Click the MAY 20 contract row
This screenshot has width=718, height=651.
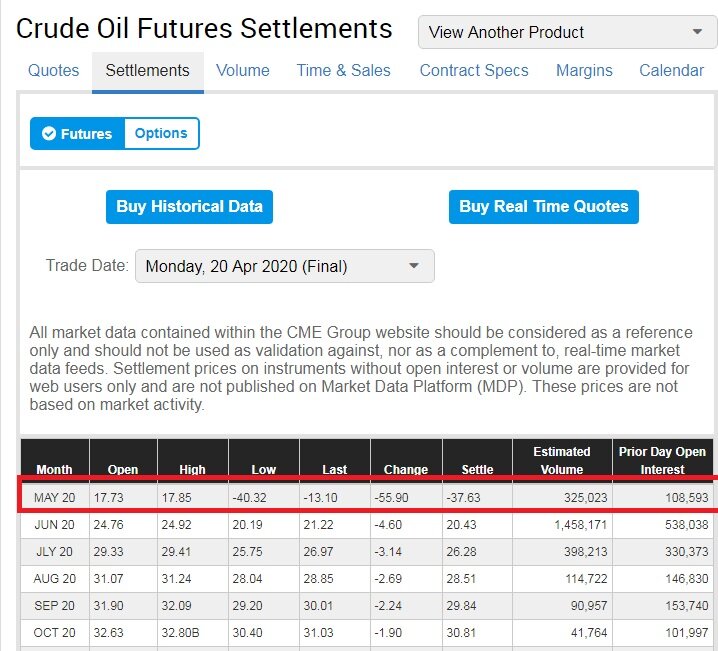[366, 496]
